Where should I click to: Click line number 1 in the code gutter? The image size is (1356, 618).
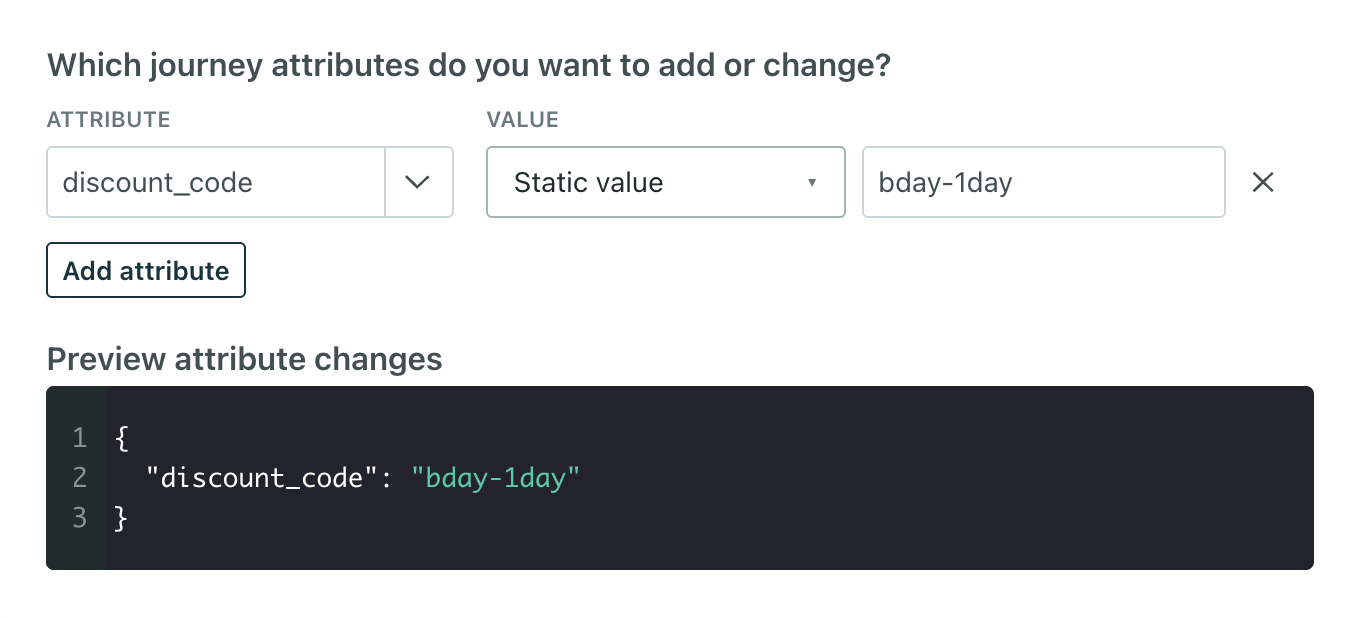79,438
